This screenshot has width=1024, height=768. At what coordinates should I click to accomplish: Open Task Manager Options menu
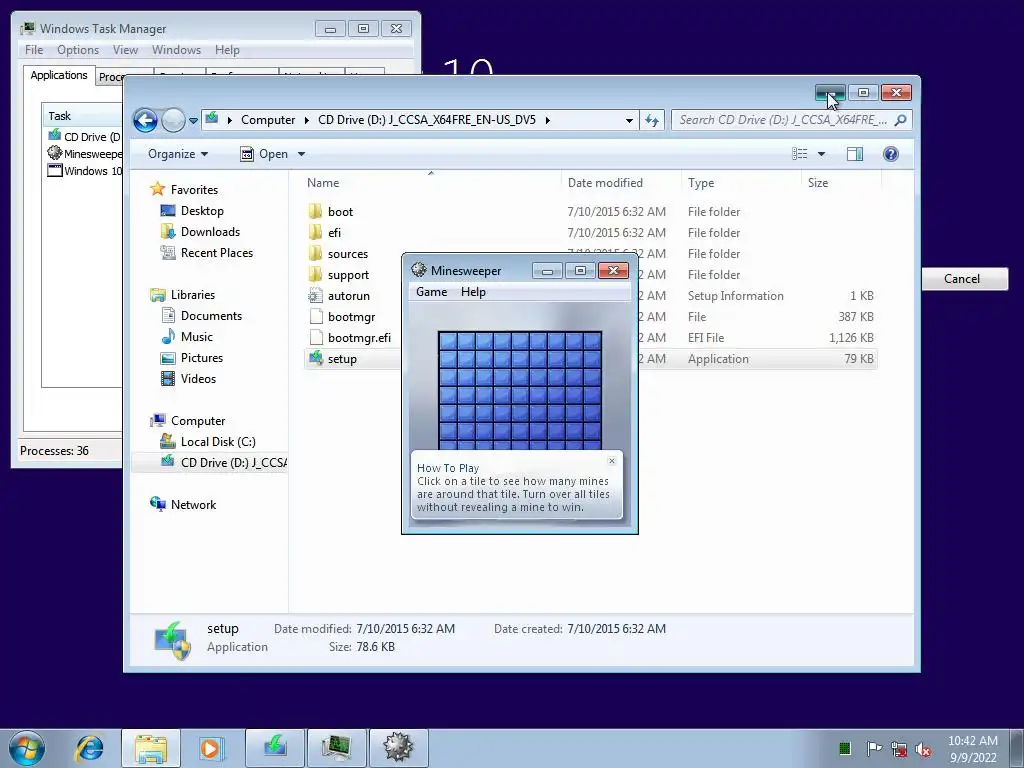[x=78, y=50]
